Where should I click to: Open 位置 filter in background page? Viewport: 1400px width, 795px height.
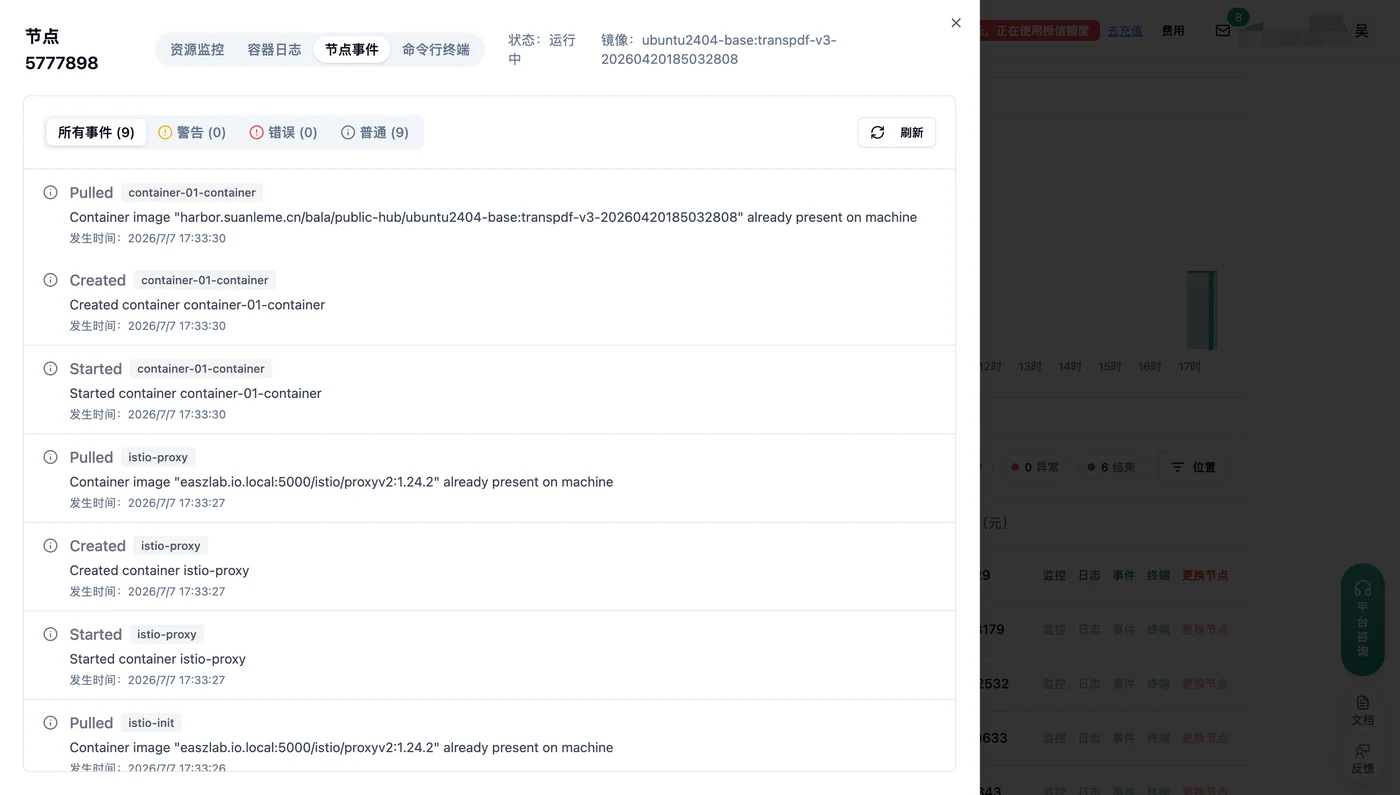[1193, 467]
